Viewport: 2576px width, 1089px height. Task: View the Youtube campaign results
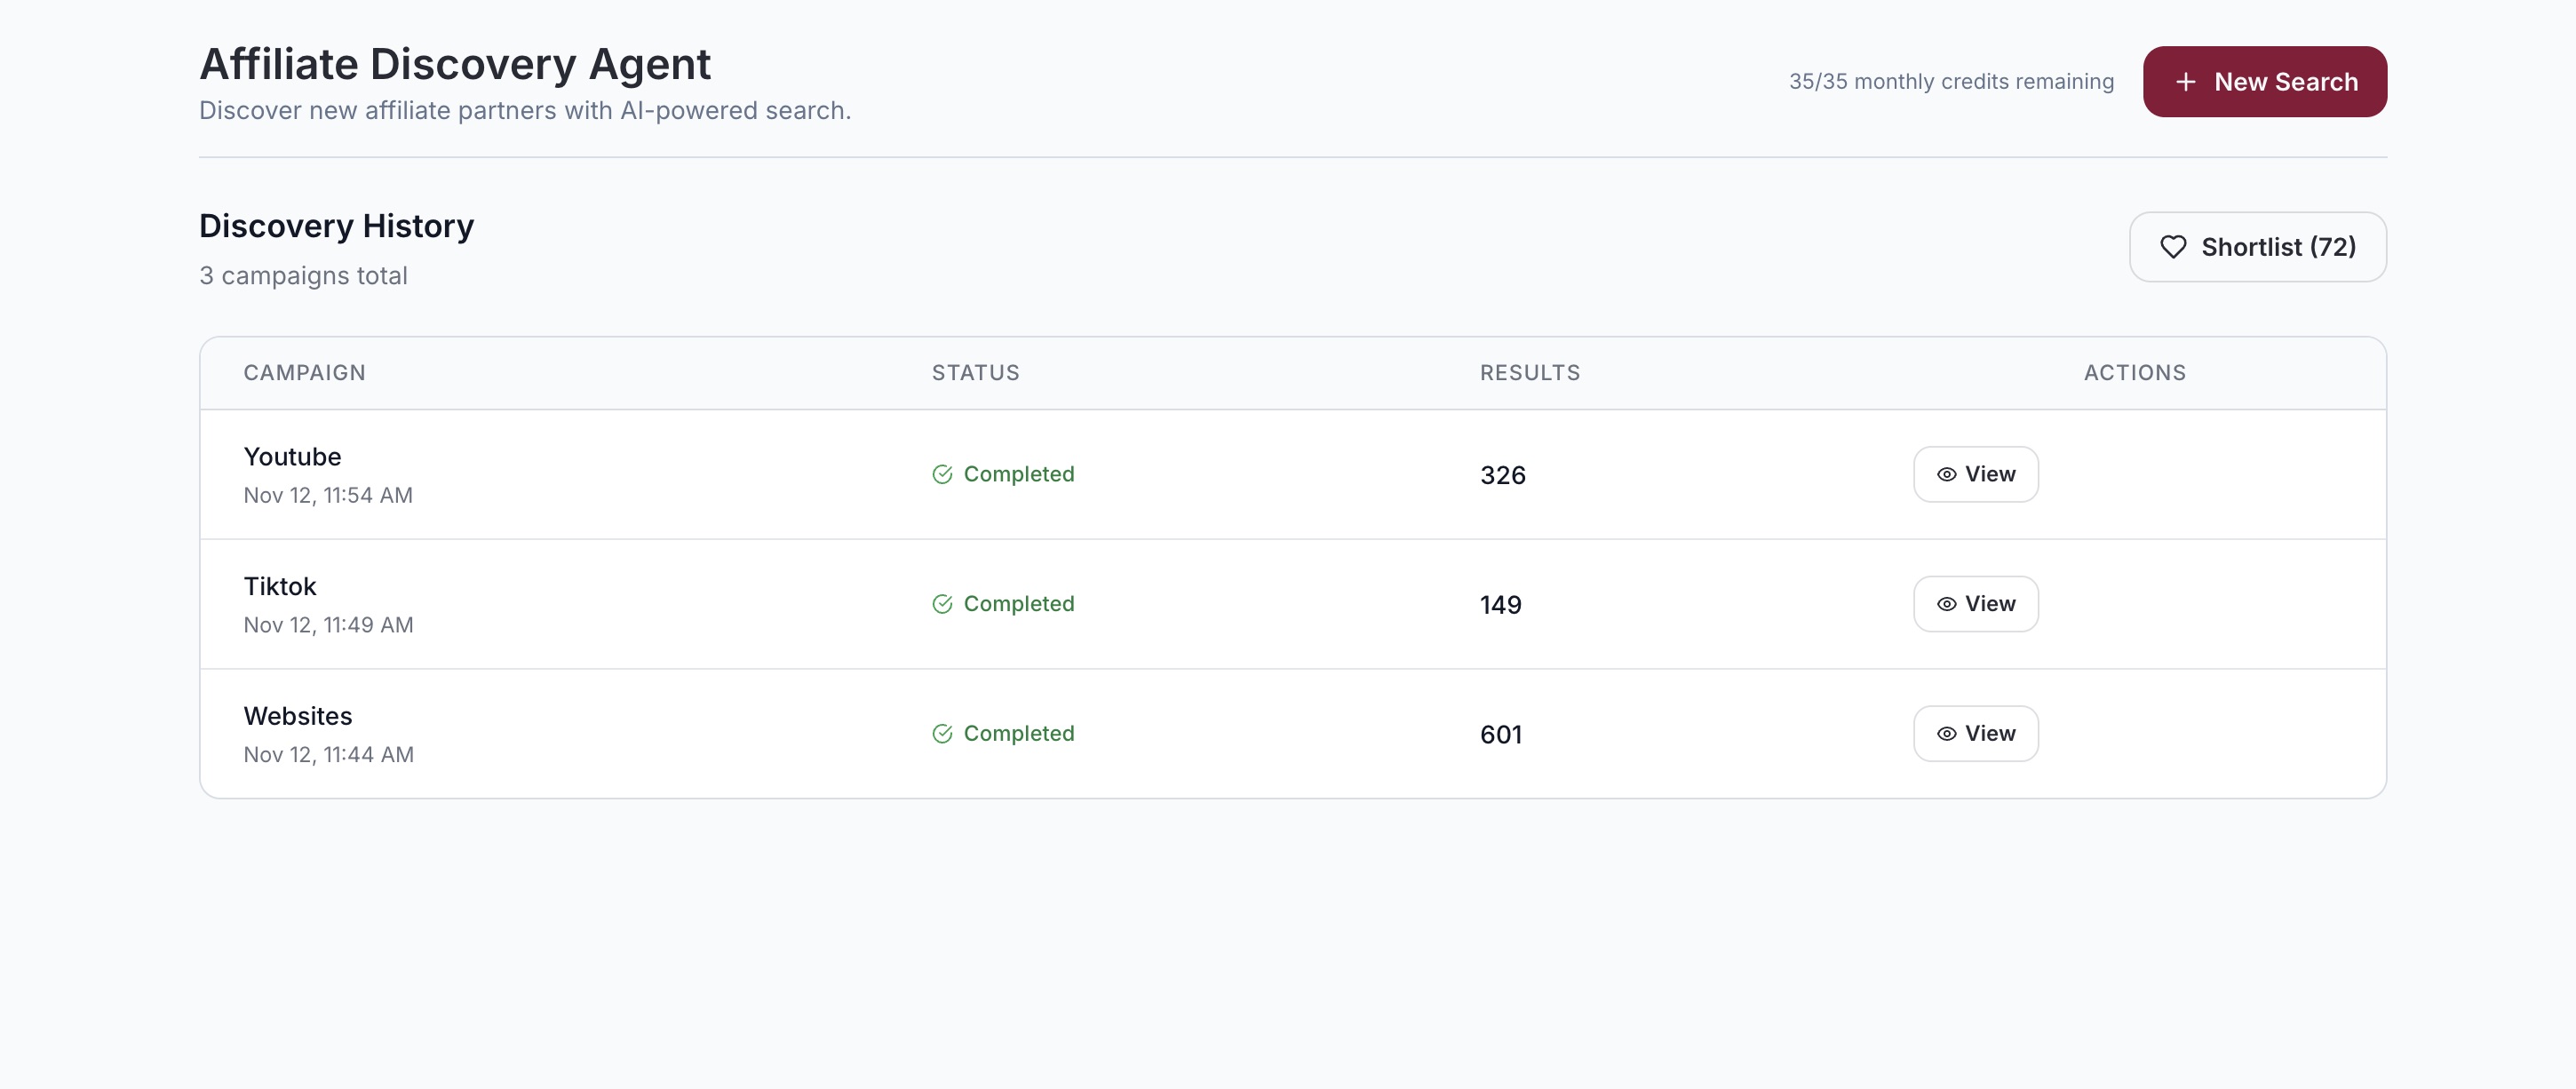1975,474
